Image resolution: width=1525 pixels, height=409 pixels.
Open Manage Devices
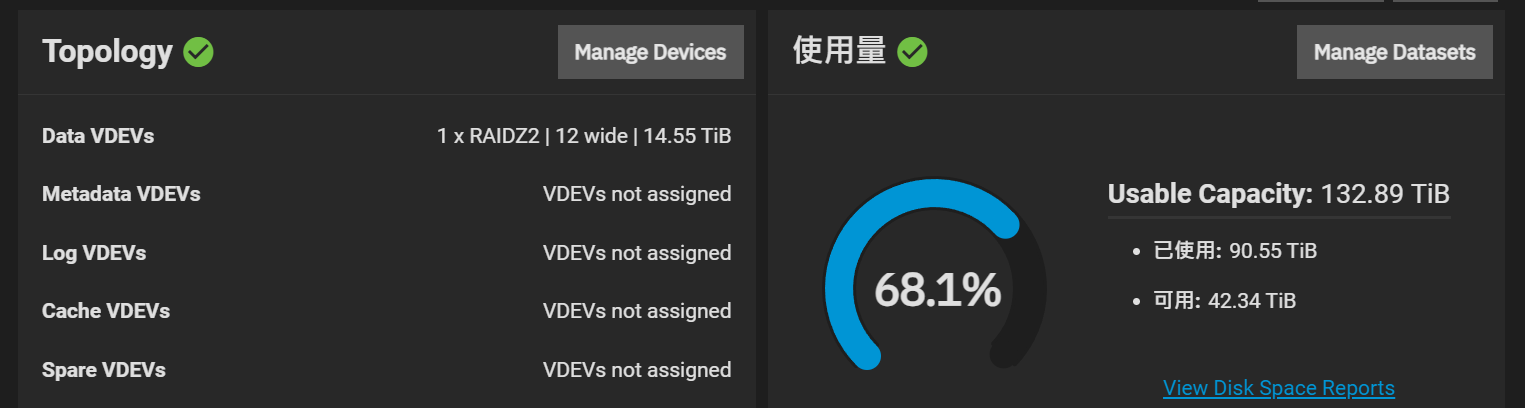tap(650, 52)
